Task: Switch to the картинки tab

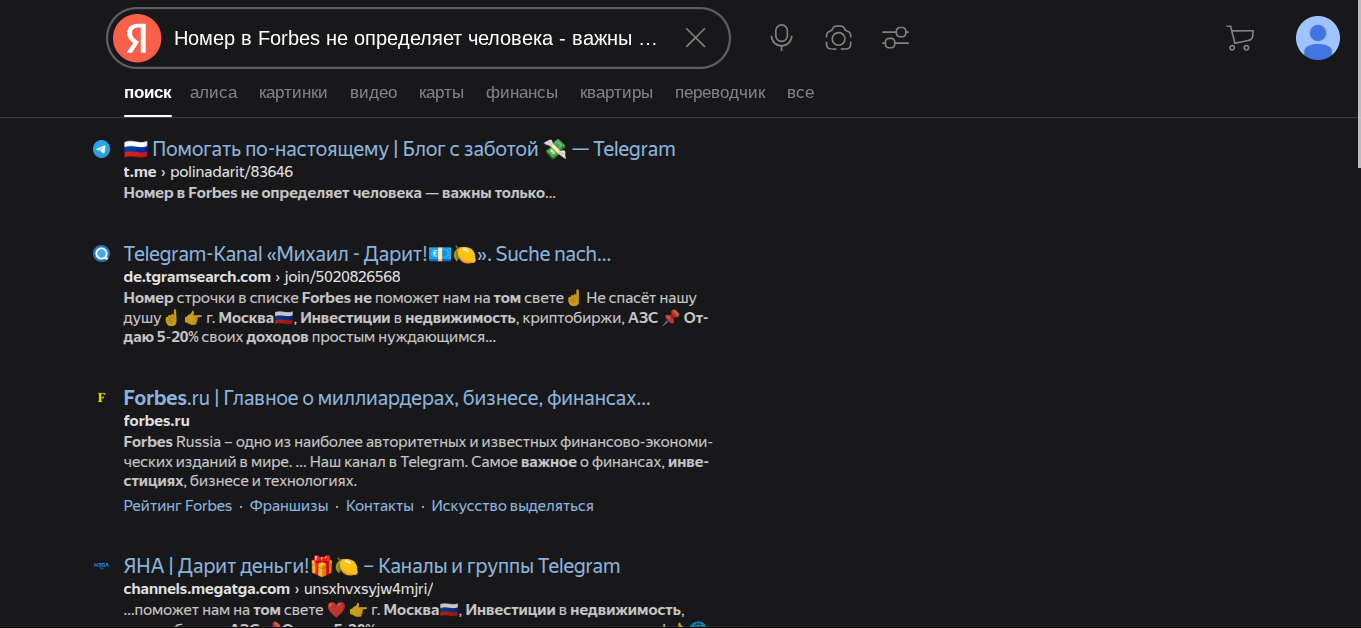Action: [x=293, y=92]
